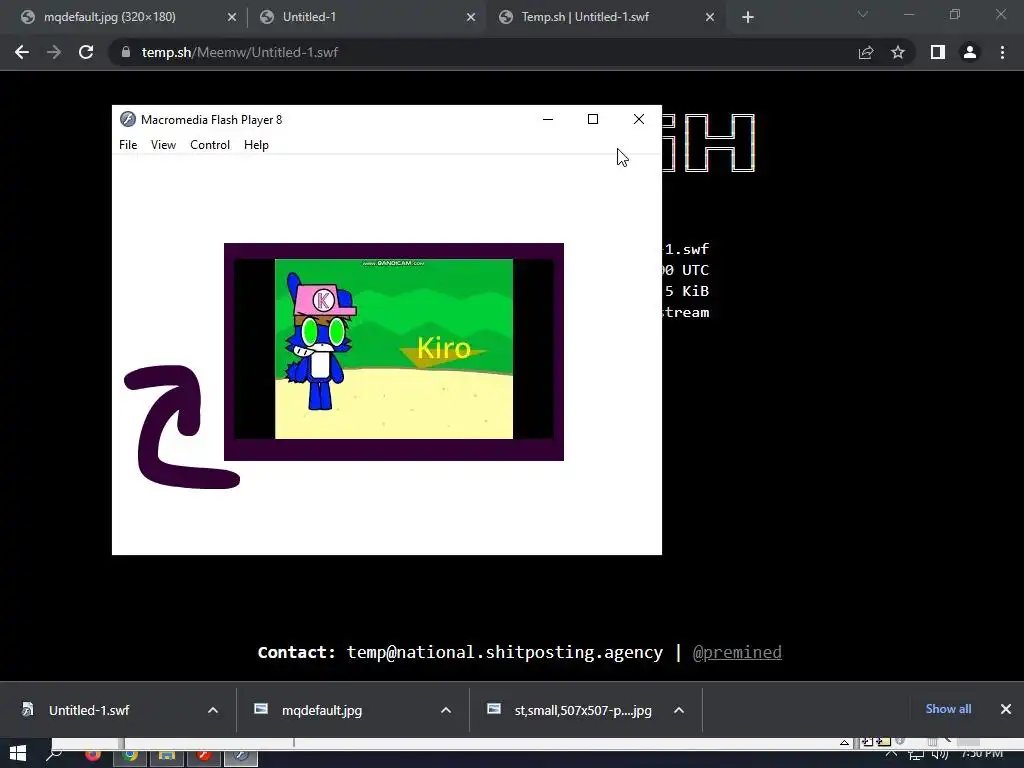The image size is (1024, 768).
Task: Click the mqdefault.jpg image file icon
Action: click(x=261, y=709)
